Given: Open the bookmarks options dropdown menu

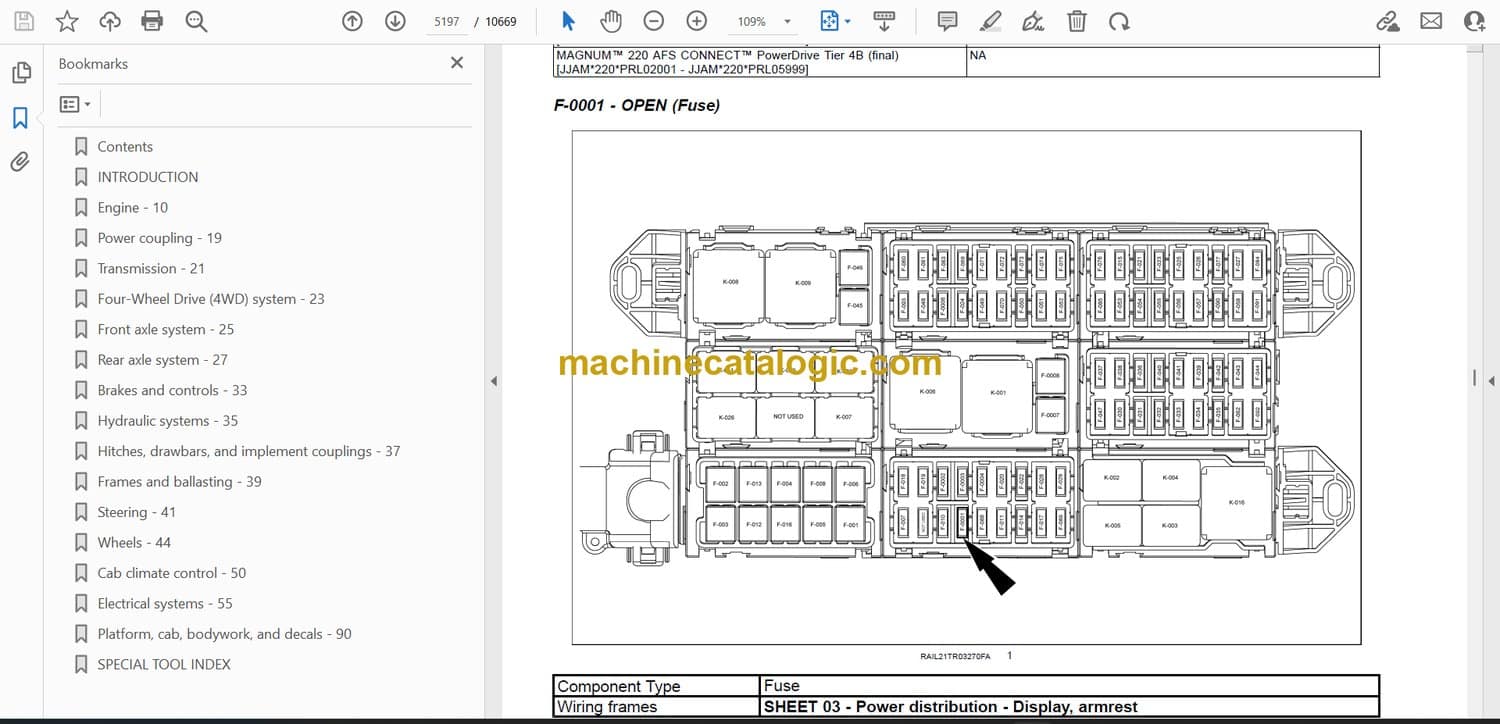Looking at the screenshot, I should click(x=75, y=104).
